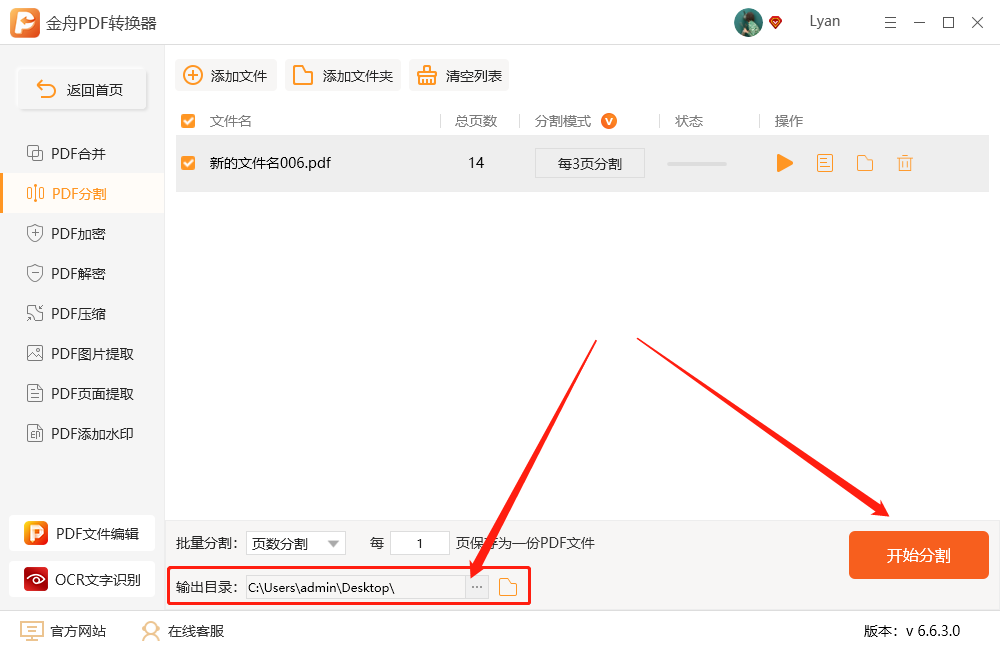Open the PDF添加水印 tool
The image size is (1000, 650).
point(82,434)
